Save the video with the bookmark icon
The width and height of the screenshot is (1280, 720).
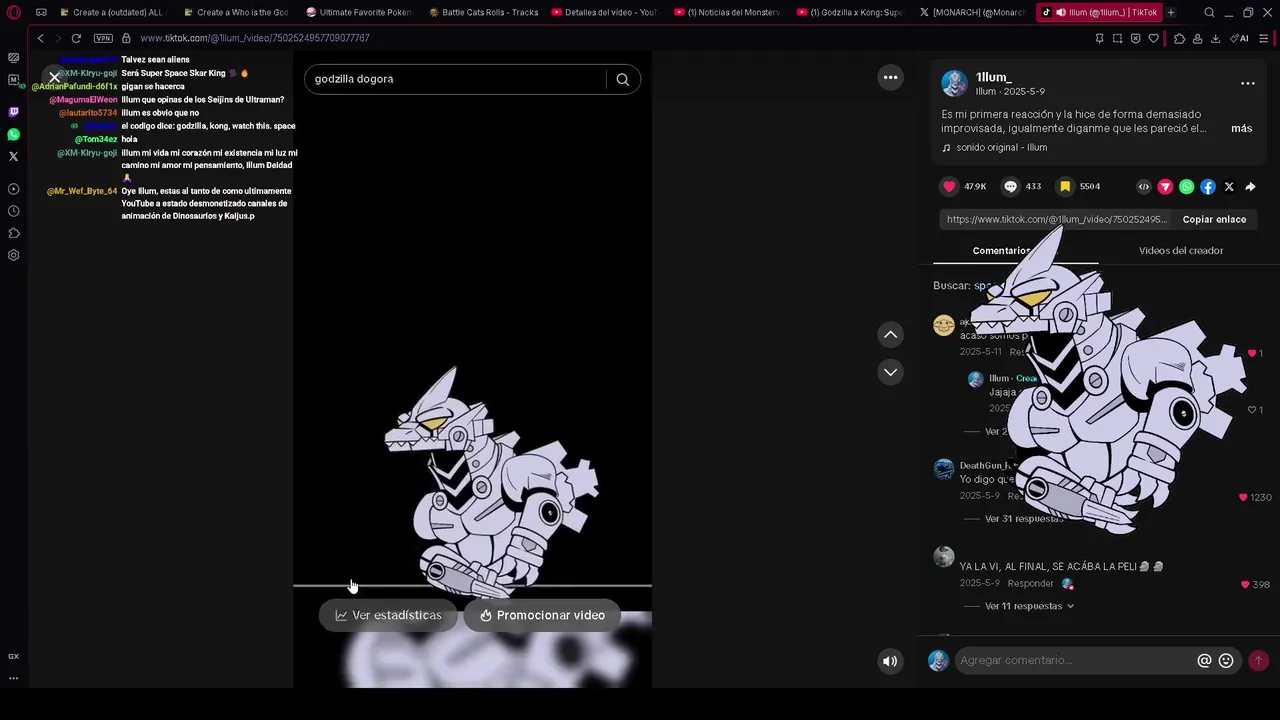coord(1065,187)
